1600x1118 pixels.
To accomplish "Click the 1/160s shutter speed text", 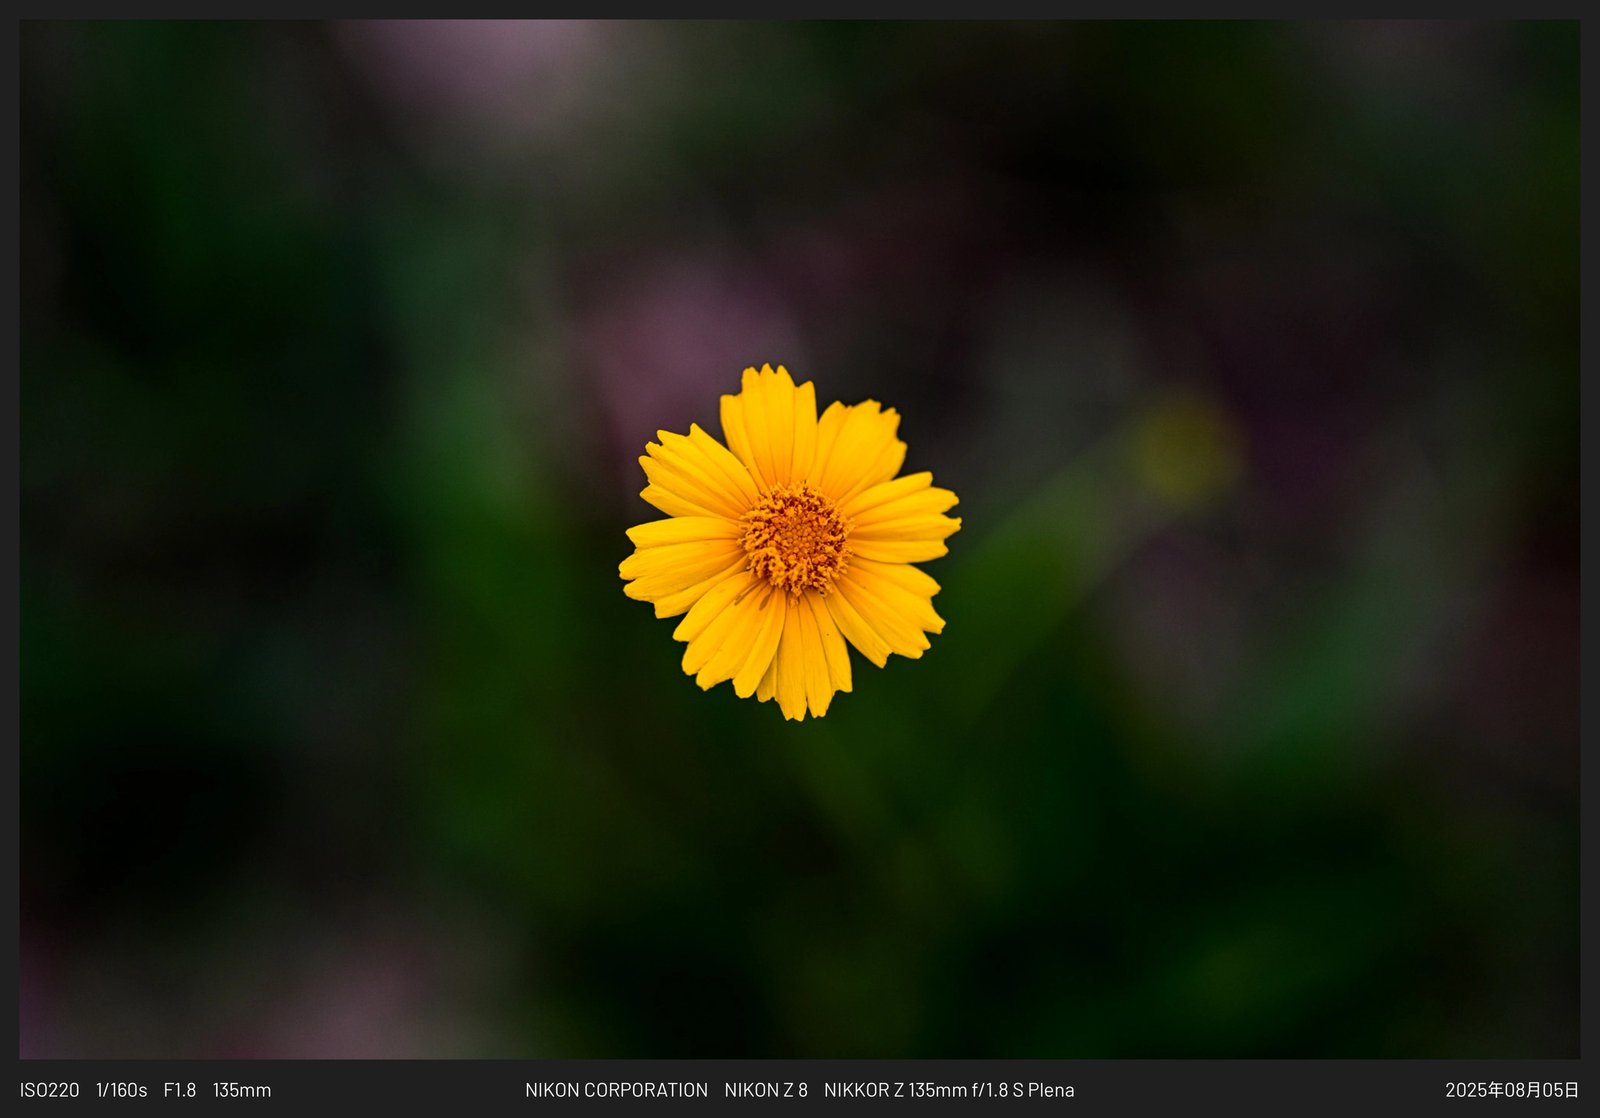I will [121, 1090].
